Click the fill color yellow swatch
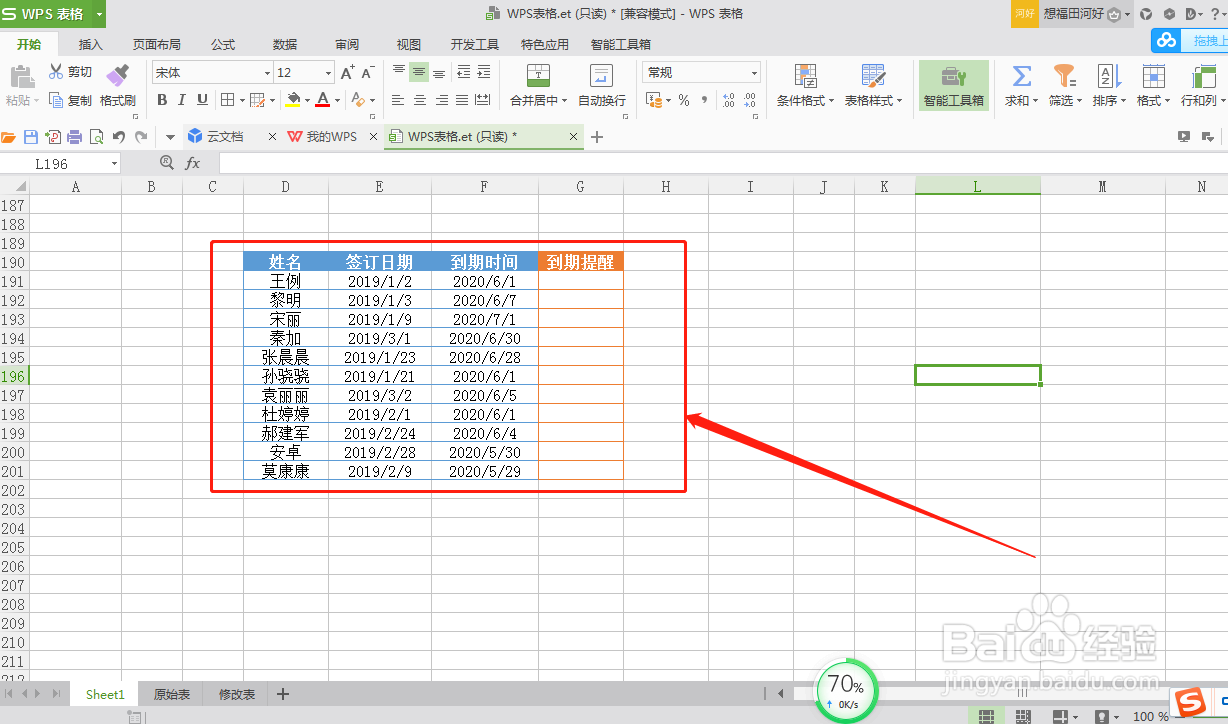Viewport: 1228px width, 724px height. [293, 100]
